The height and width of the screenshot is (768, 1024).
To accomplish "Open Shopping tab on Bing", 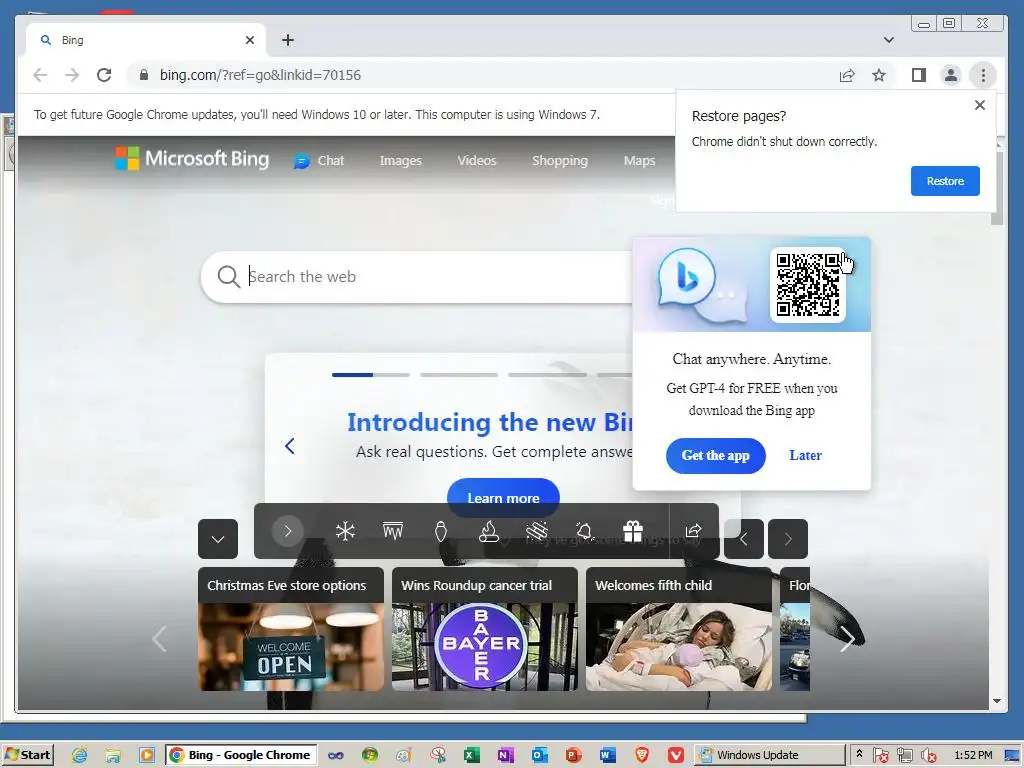I will click(x=560, y=161).
